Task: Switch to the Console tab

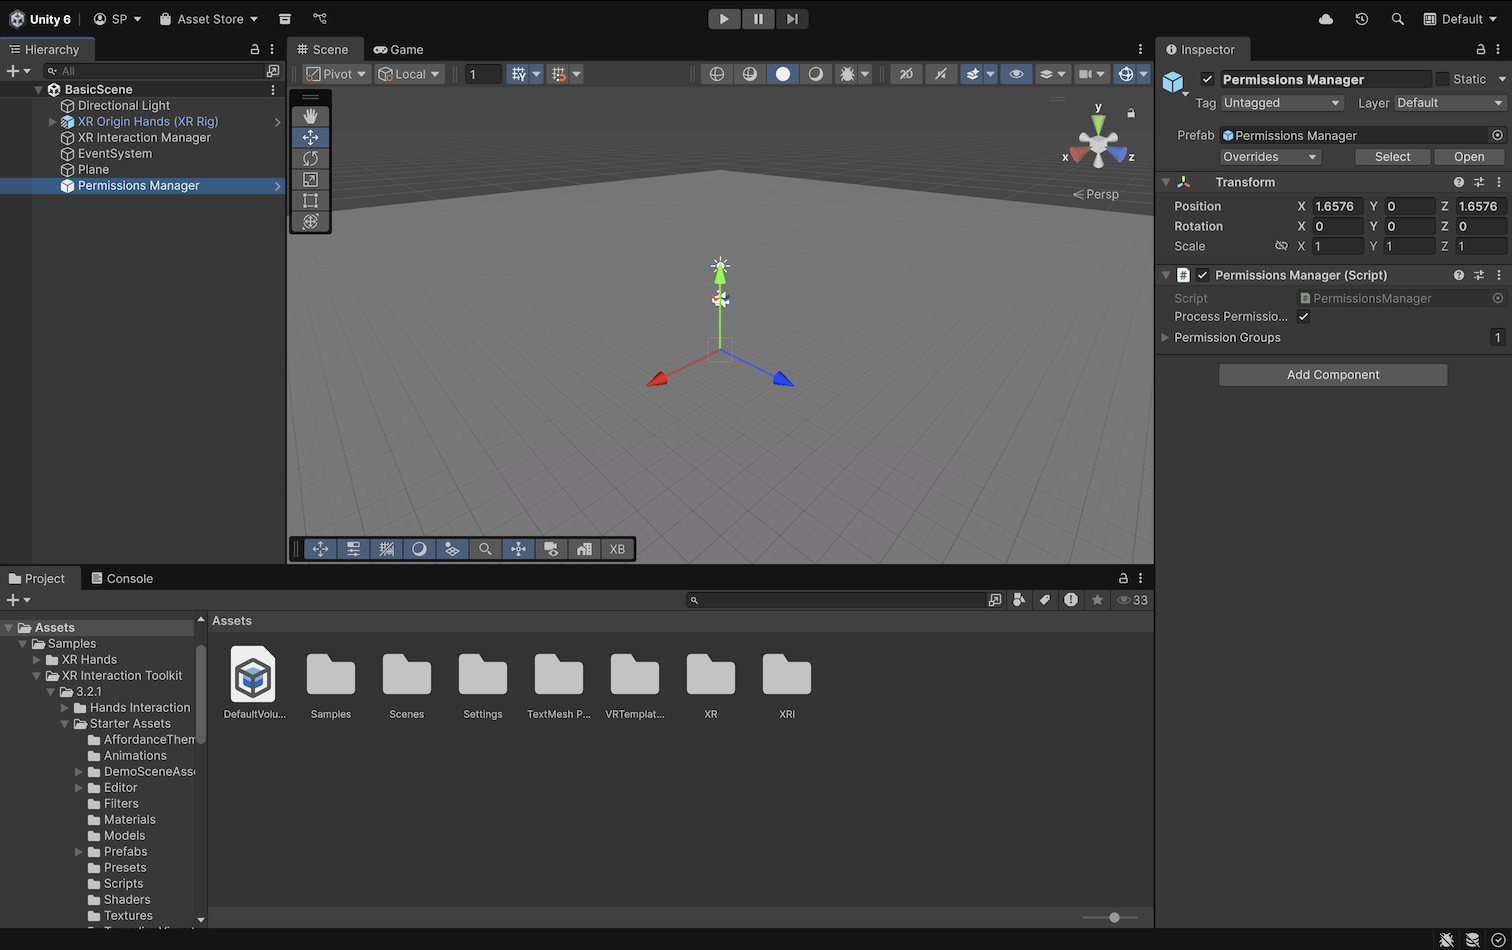Action: [x=122, y=578]
